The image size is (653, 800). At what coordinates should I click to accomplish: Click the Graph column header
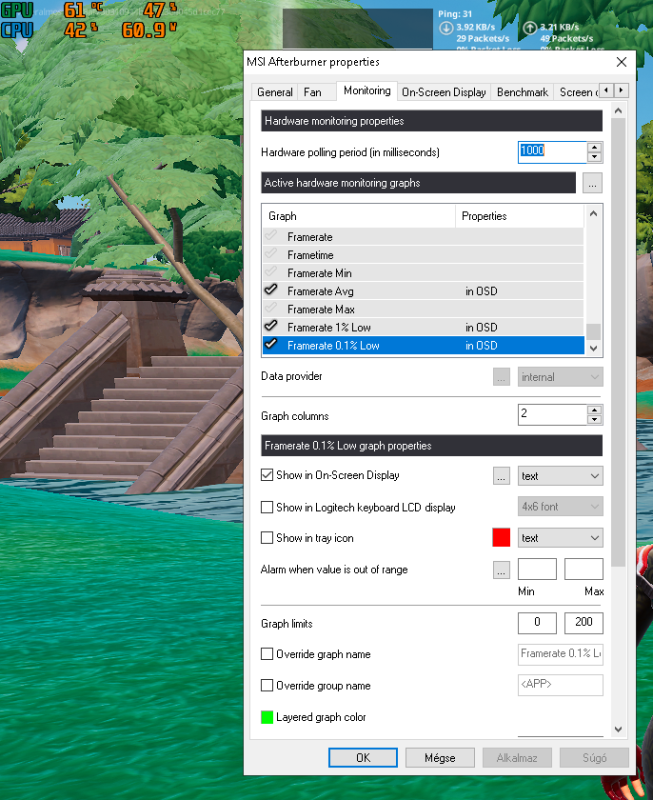359,216
